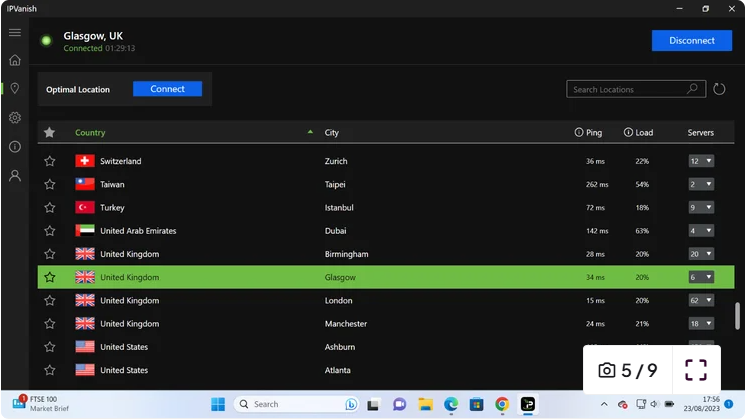Open Istanbul servers dropdown showing 9
746x420 pixels.
701,207
